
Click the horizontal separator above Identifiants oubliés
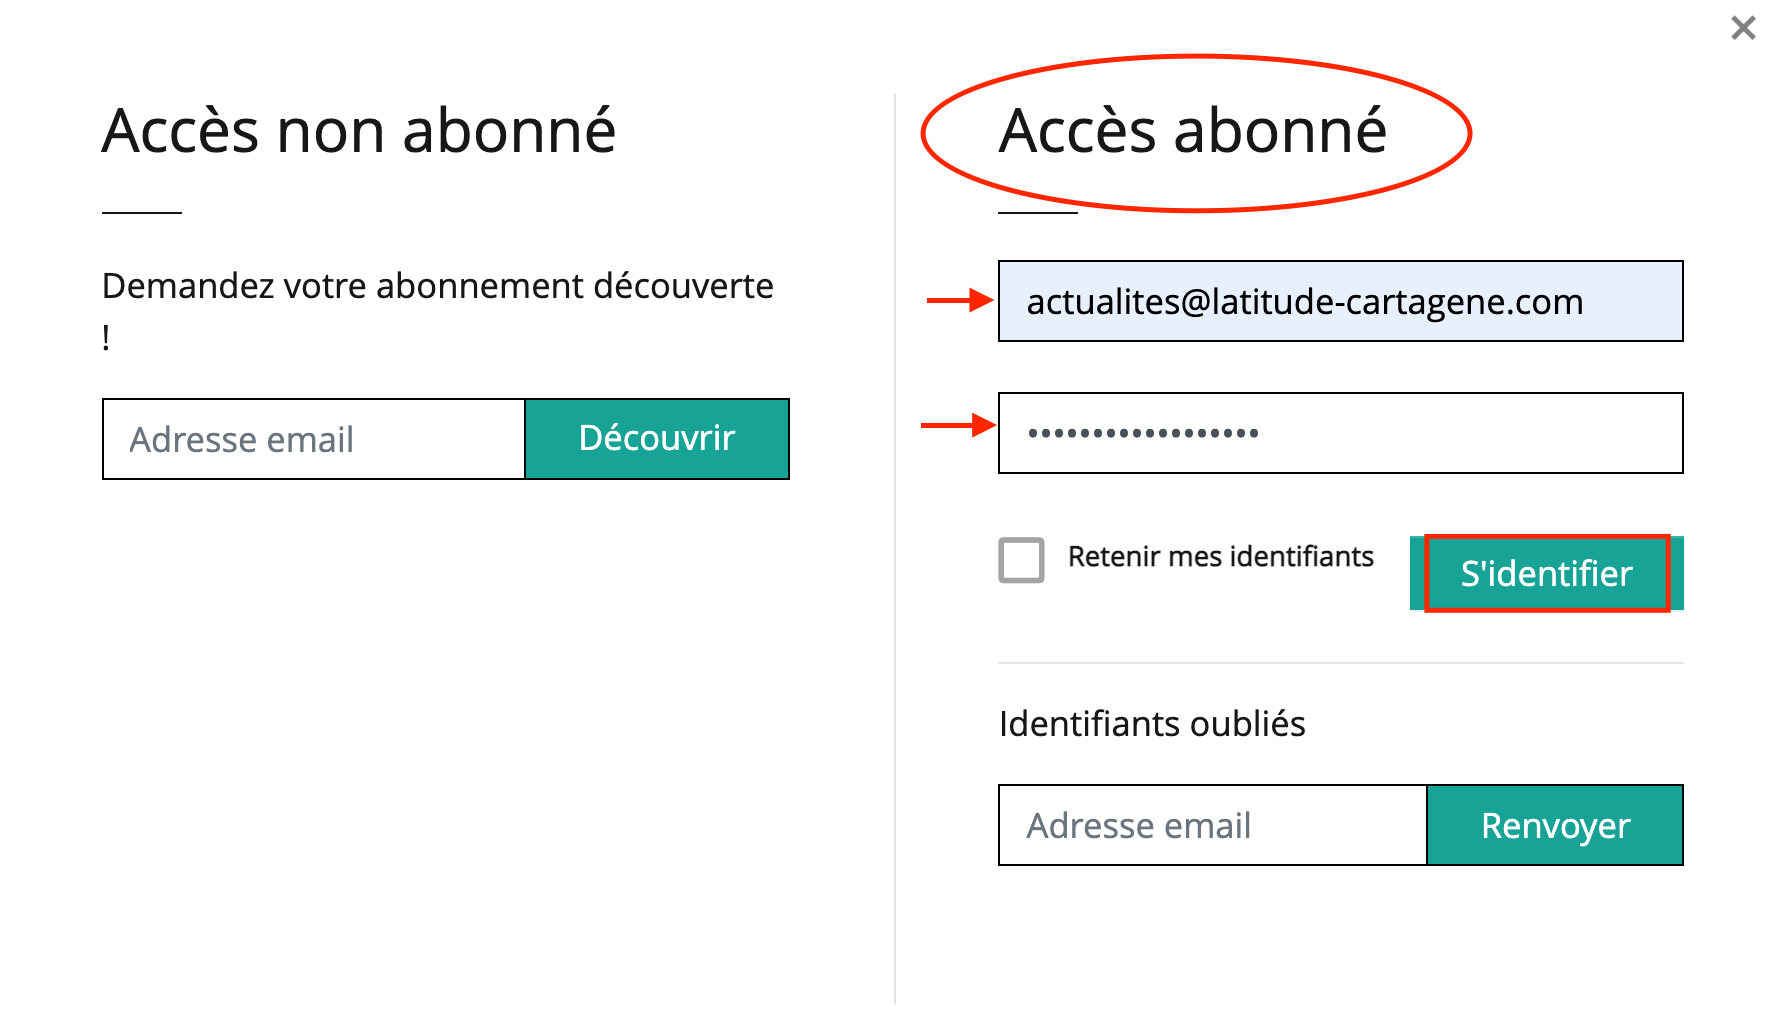(1340, 662)
